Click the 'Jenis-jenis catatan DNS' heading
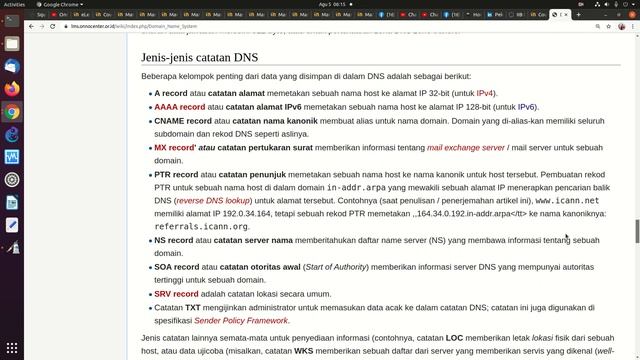 (x=200, y=57)
